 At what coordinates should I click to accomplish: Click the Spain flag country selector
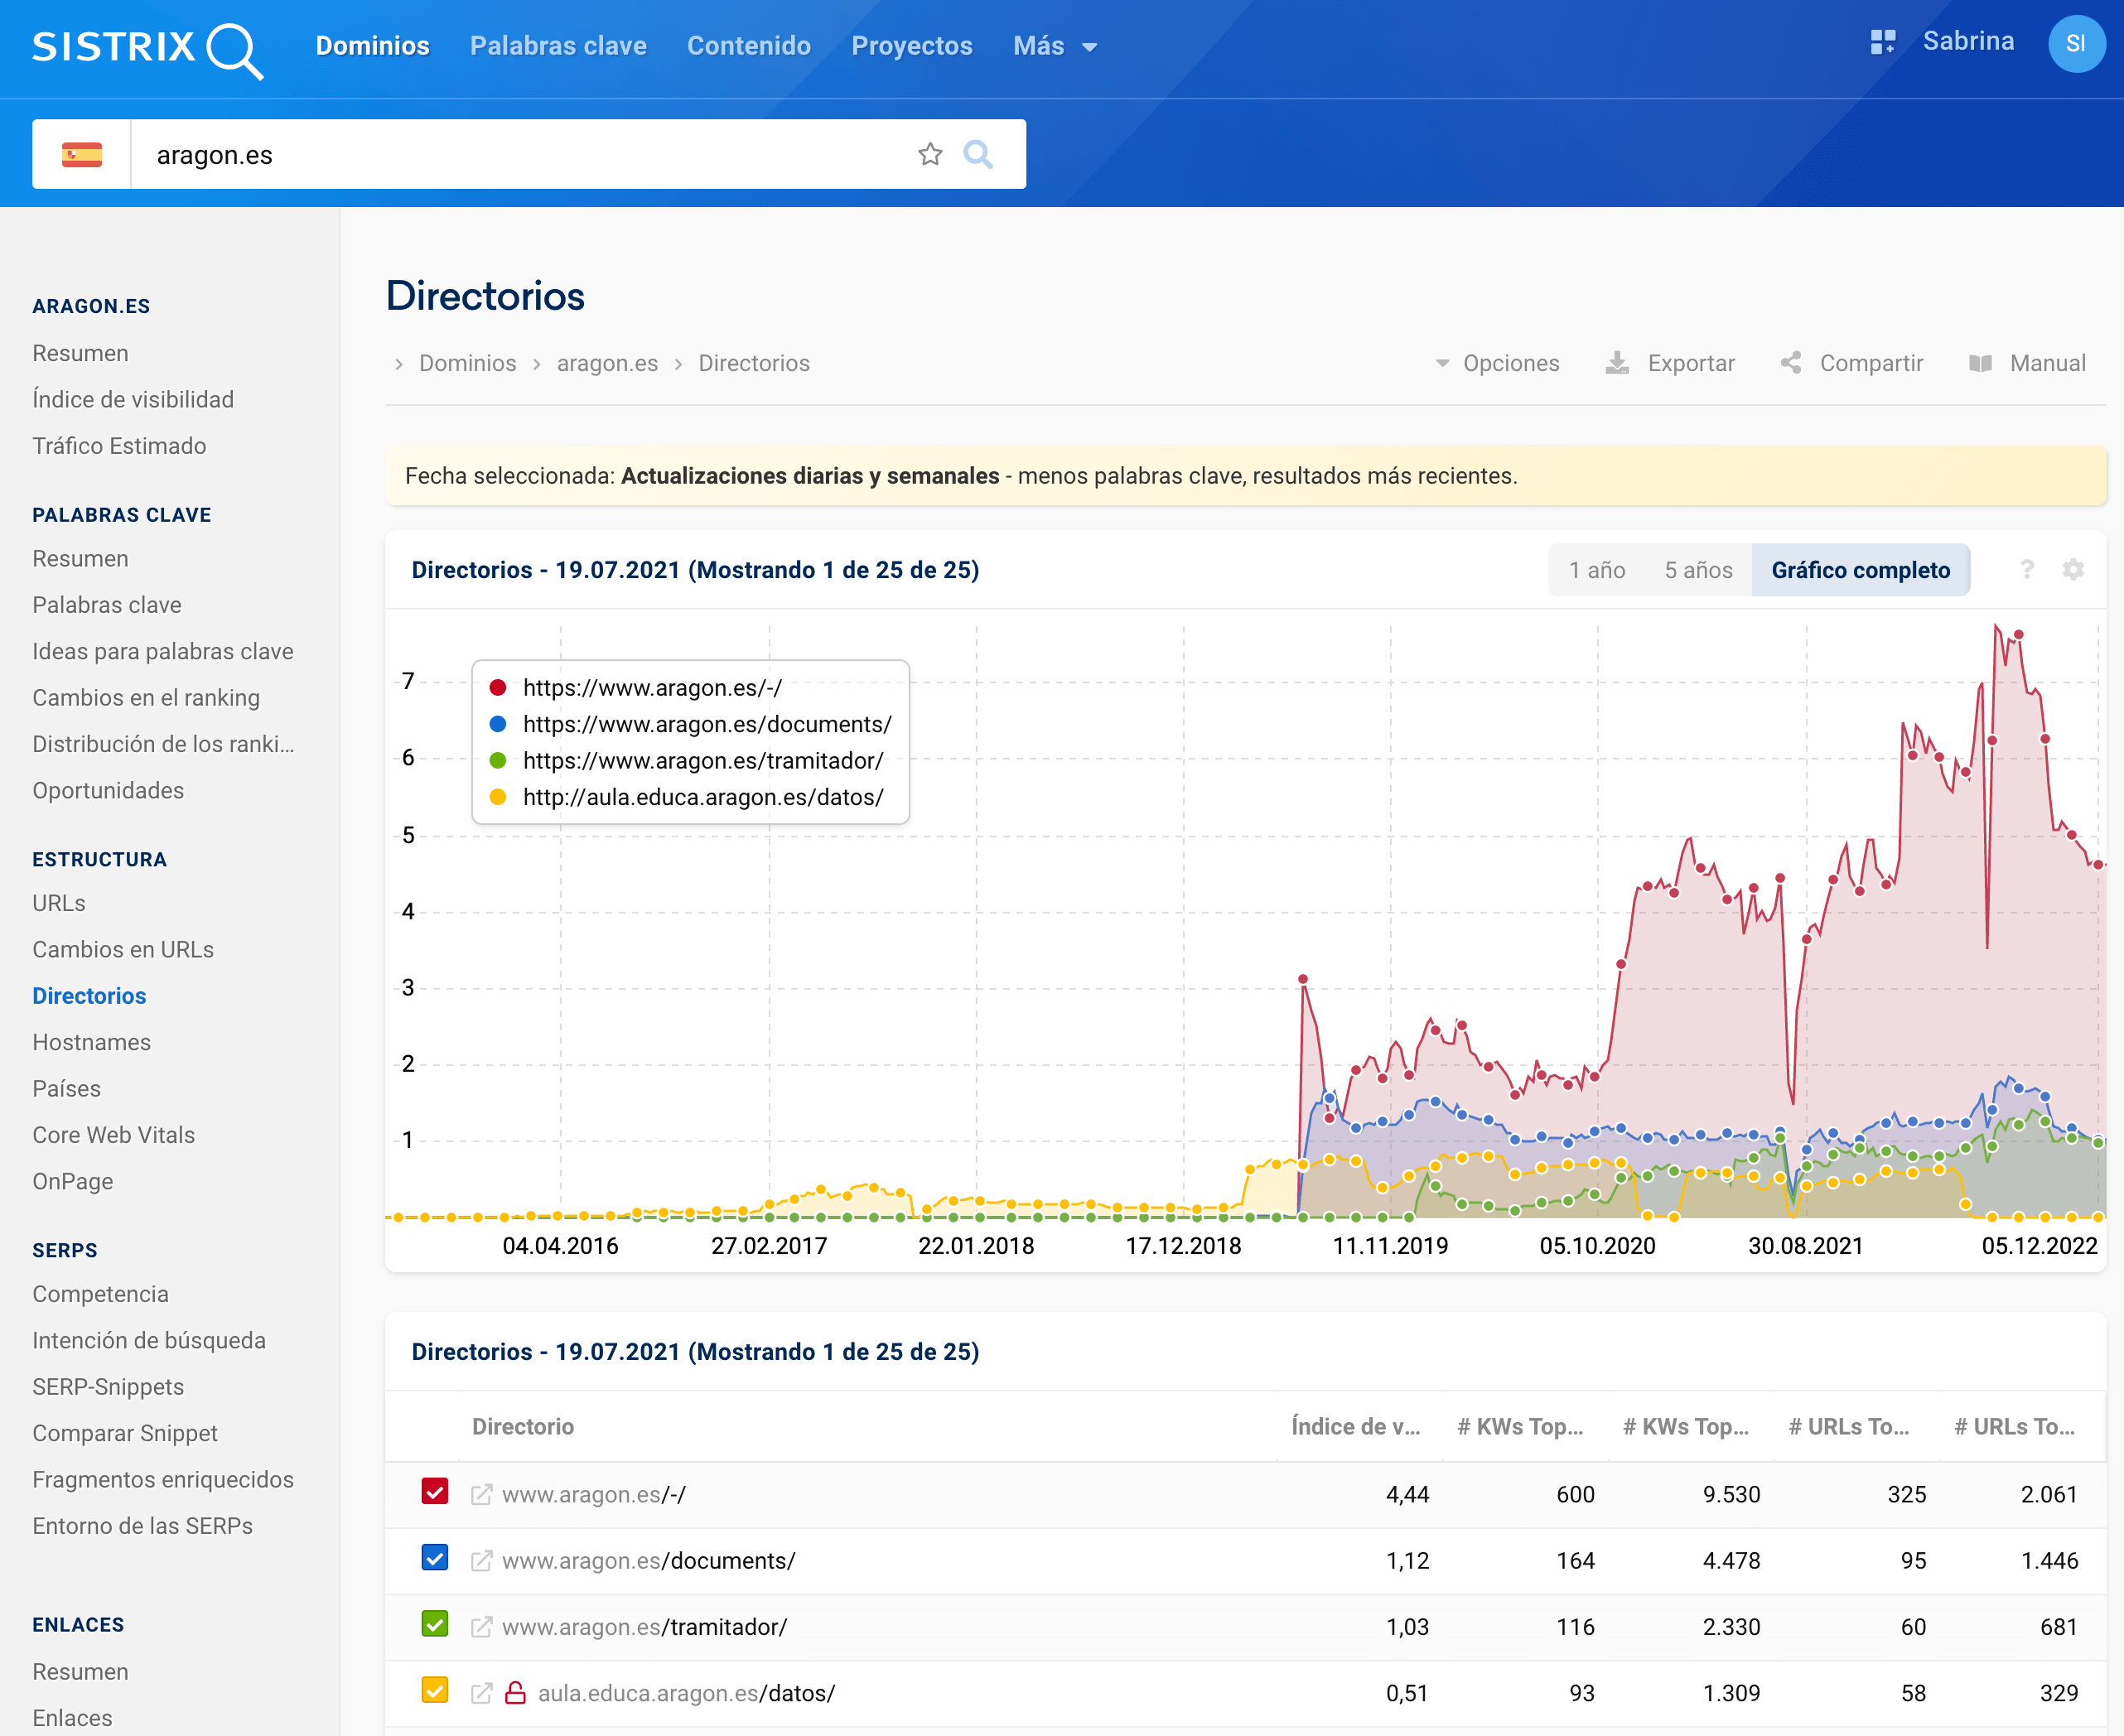click(x=82, y=155)
